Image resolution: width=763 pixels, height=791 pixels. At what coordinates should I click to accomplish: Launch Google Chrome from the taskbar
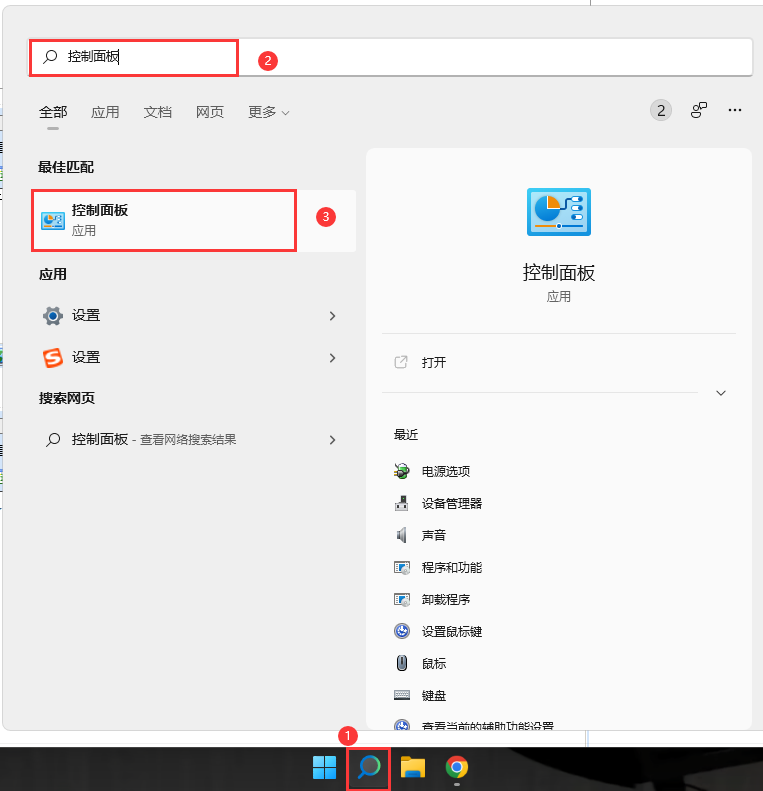click(x=457, y=767)
